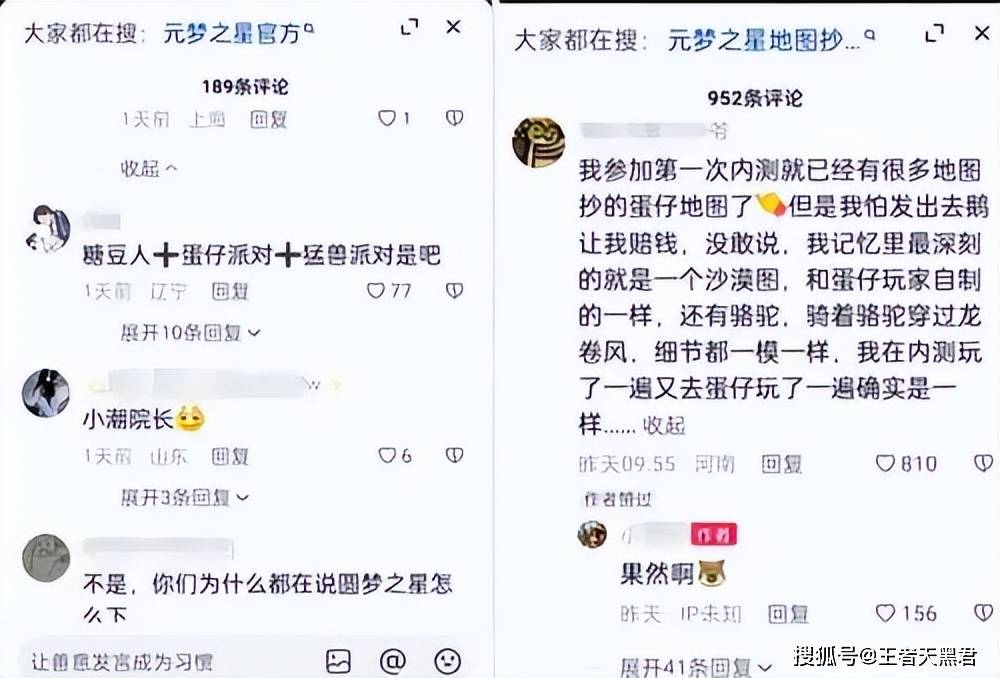This screenshot has height=678, width=1000.
Task: Expand 展开3条回复 replies
Action: [x=185, y=497]
